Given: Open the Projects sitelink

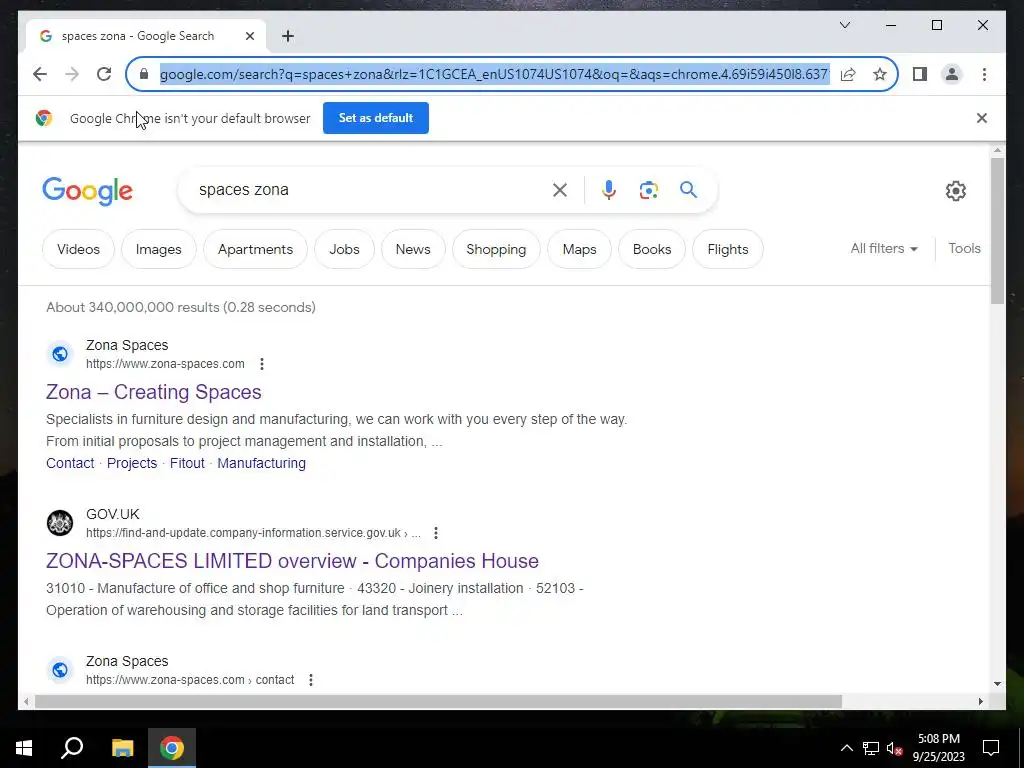Looking at the screenshot, I should coord(132,463).
